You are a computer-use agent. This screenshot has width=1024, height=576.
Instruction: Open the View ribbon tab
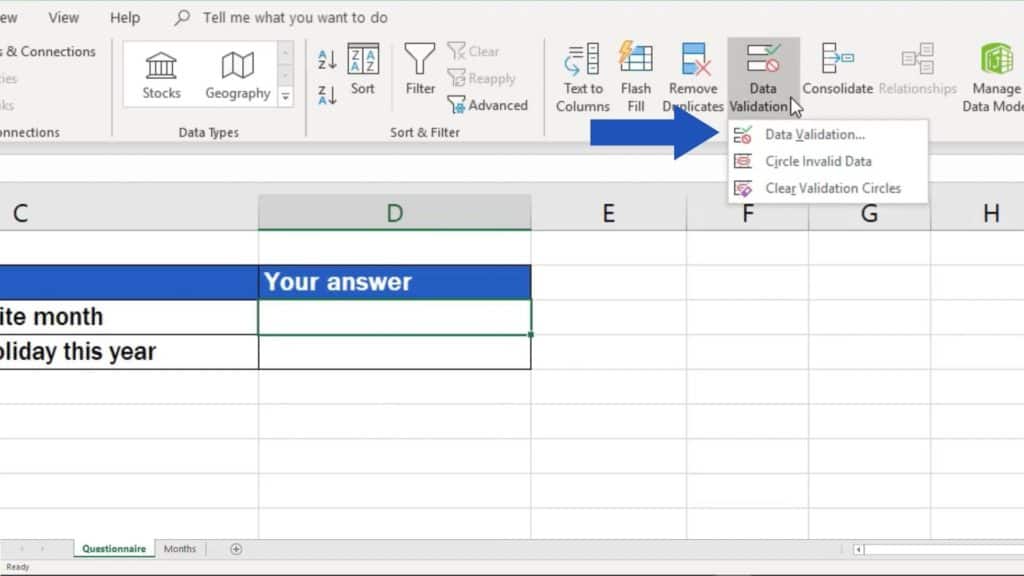point(63,17)
